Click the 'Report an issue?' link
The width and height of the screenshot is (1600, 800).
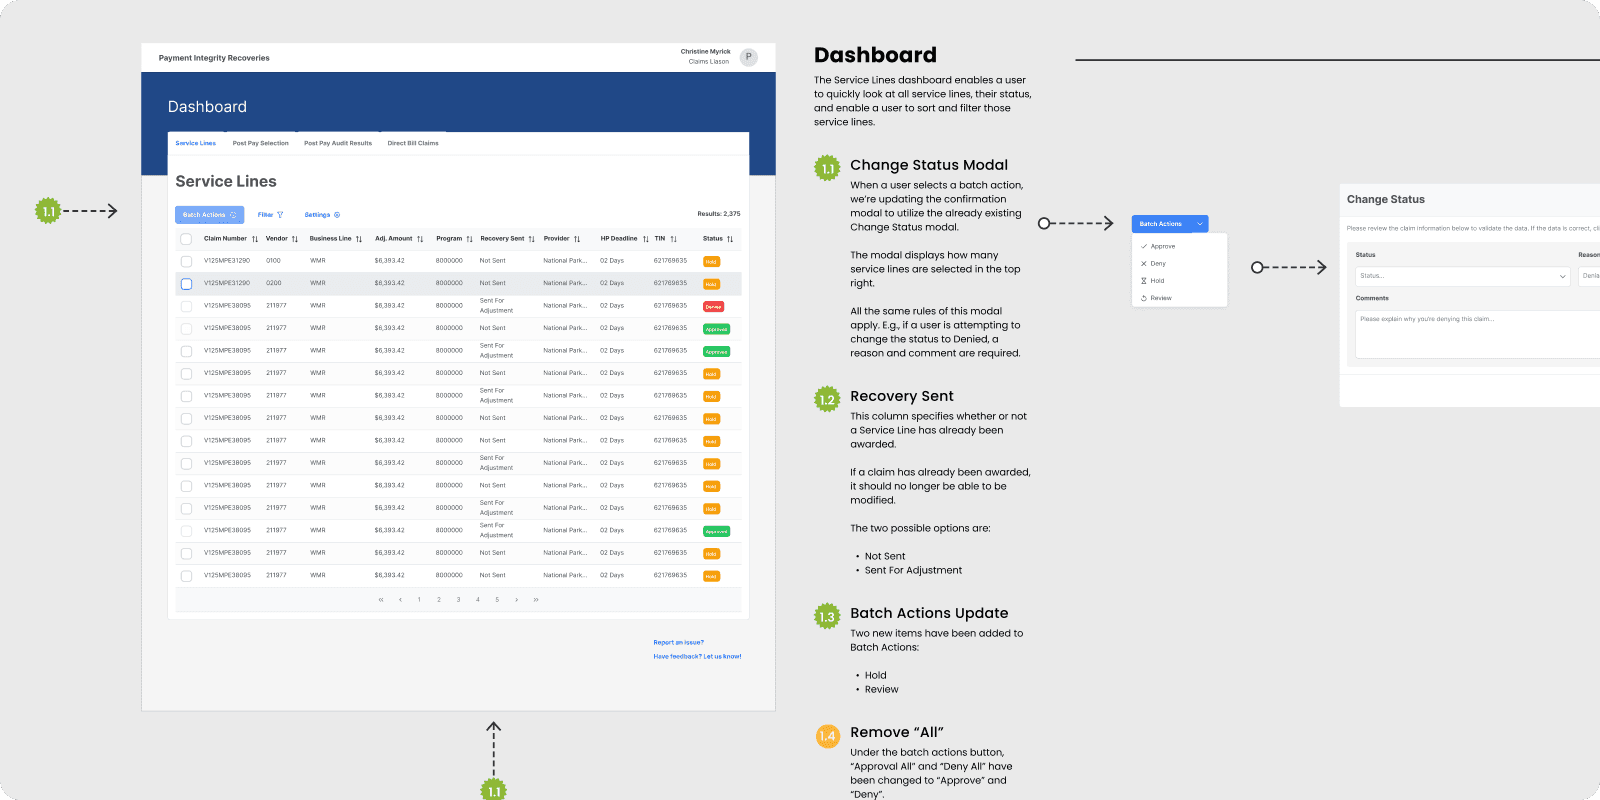(x=678, y=643)
